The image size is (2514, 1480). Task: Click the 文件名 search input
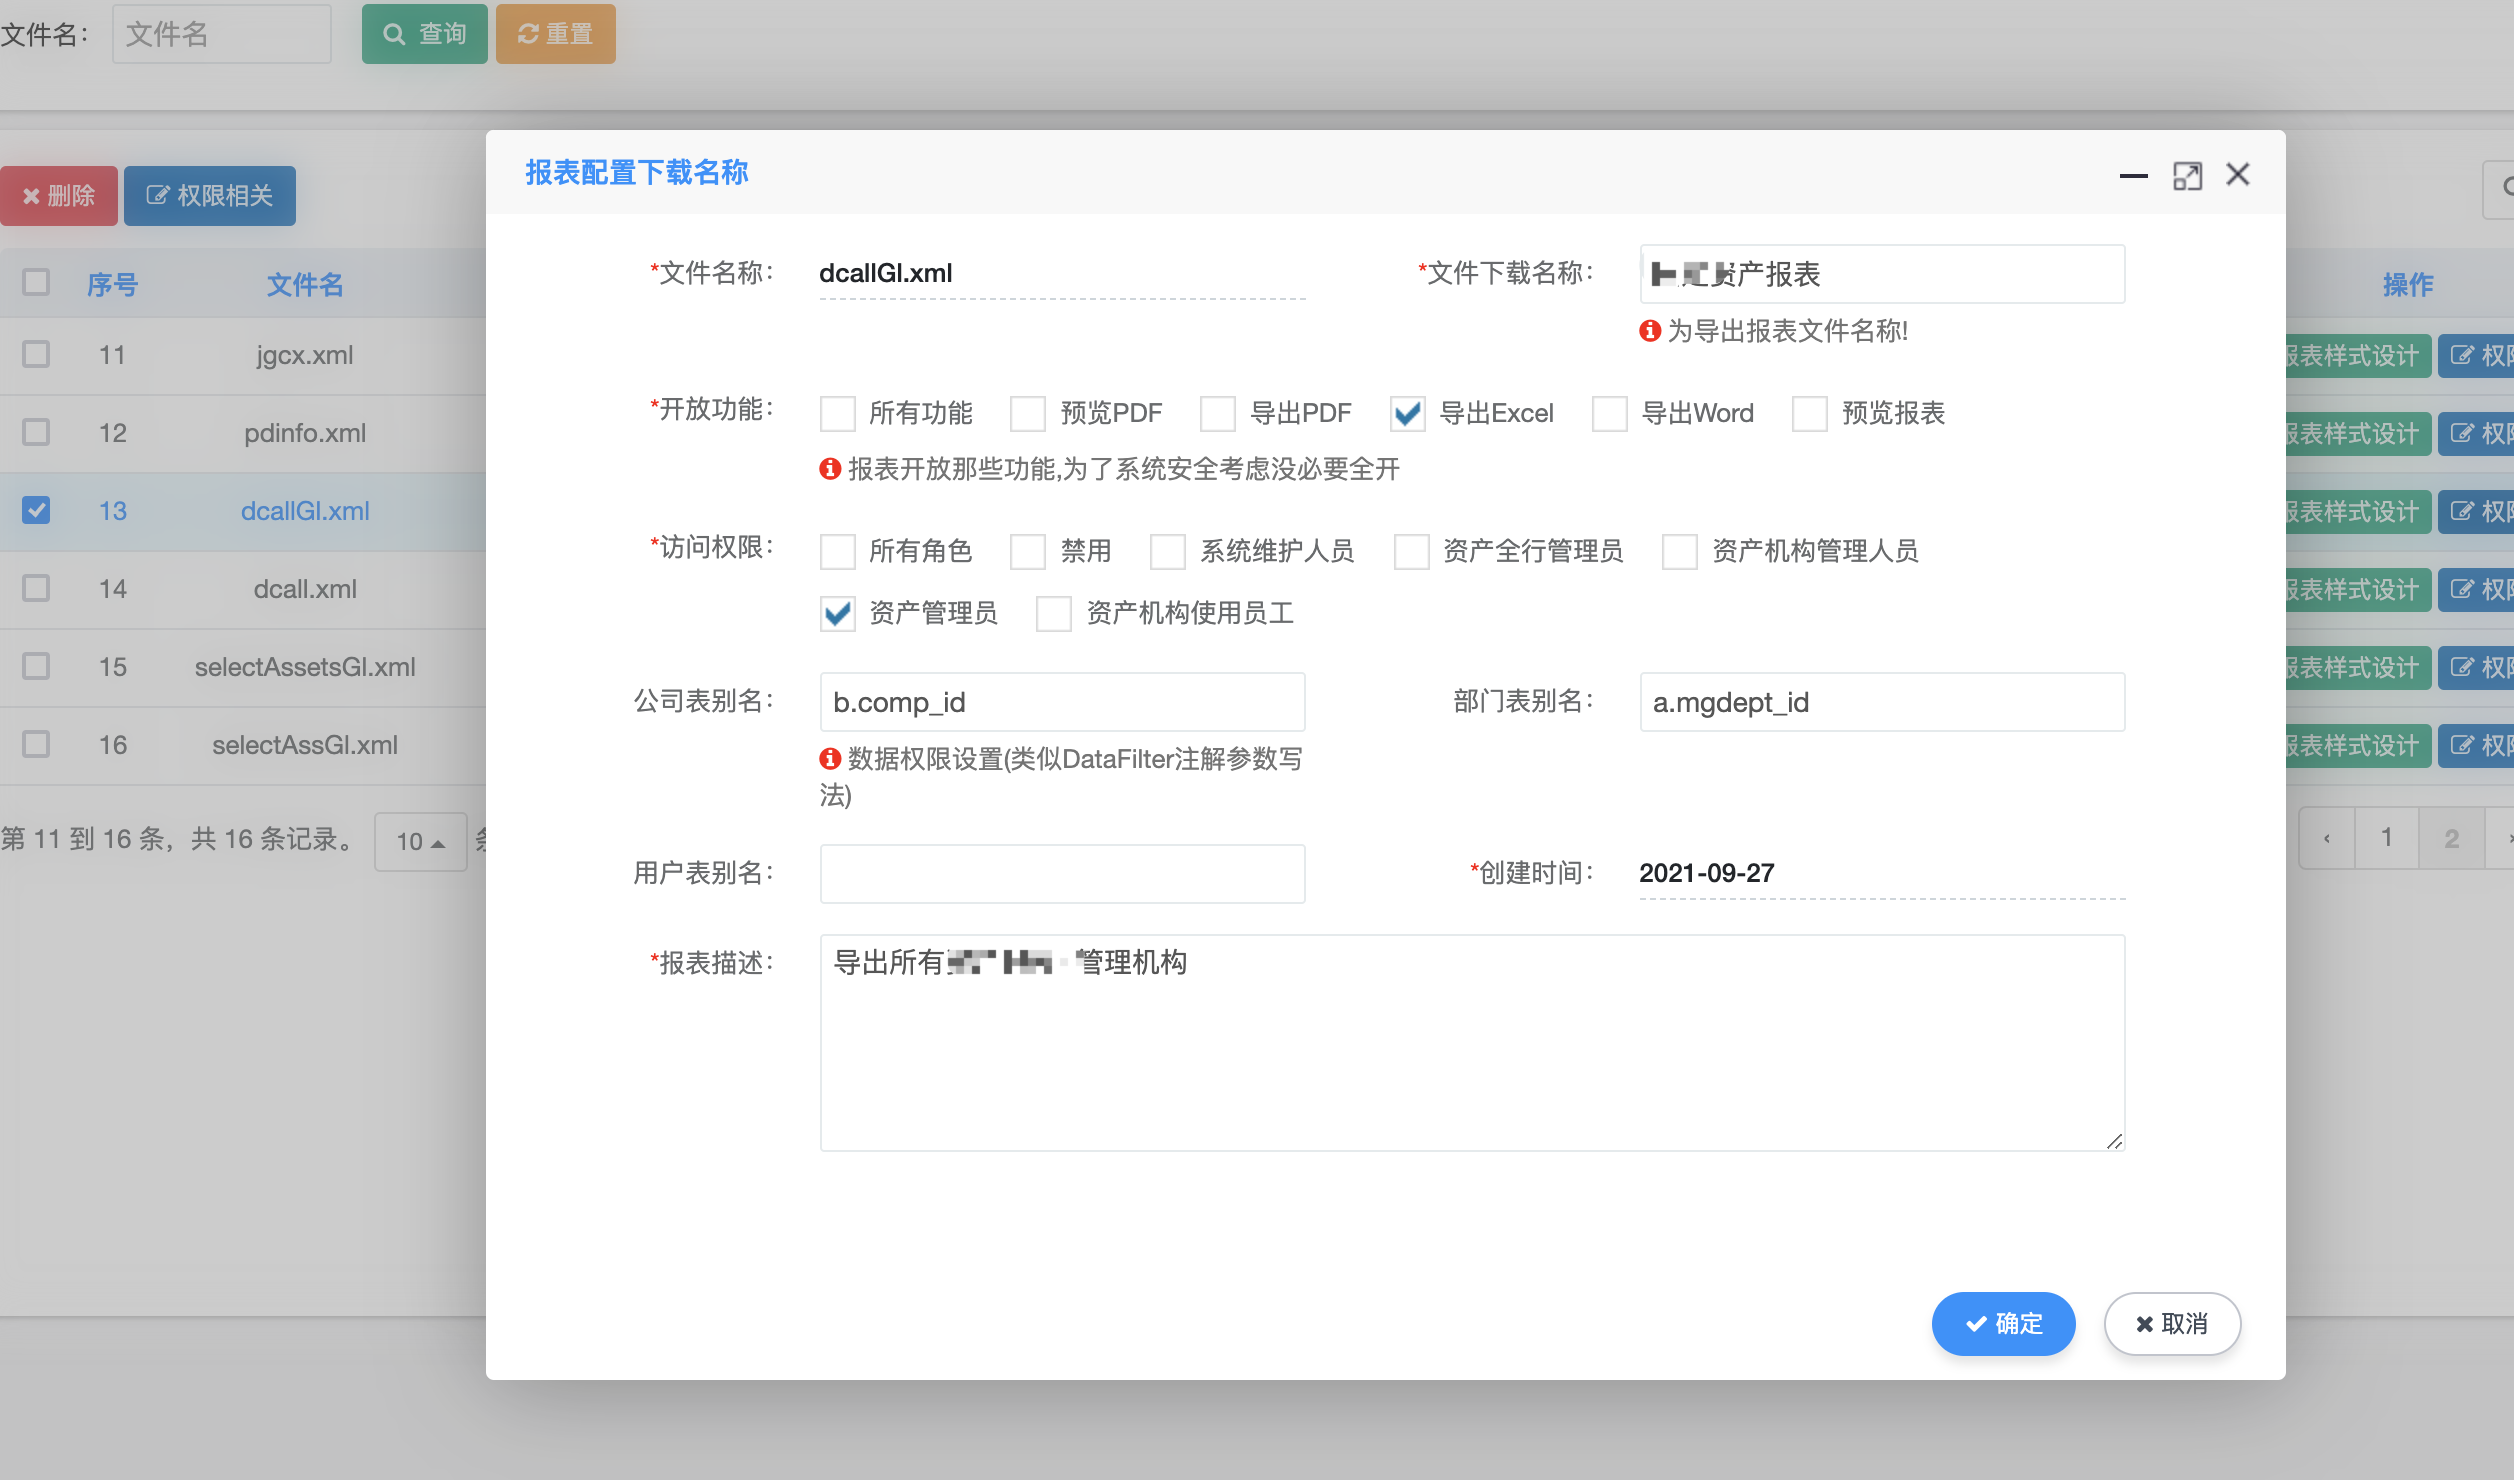pyautogui.click(x=221, y=34)
